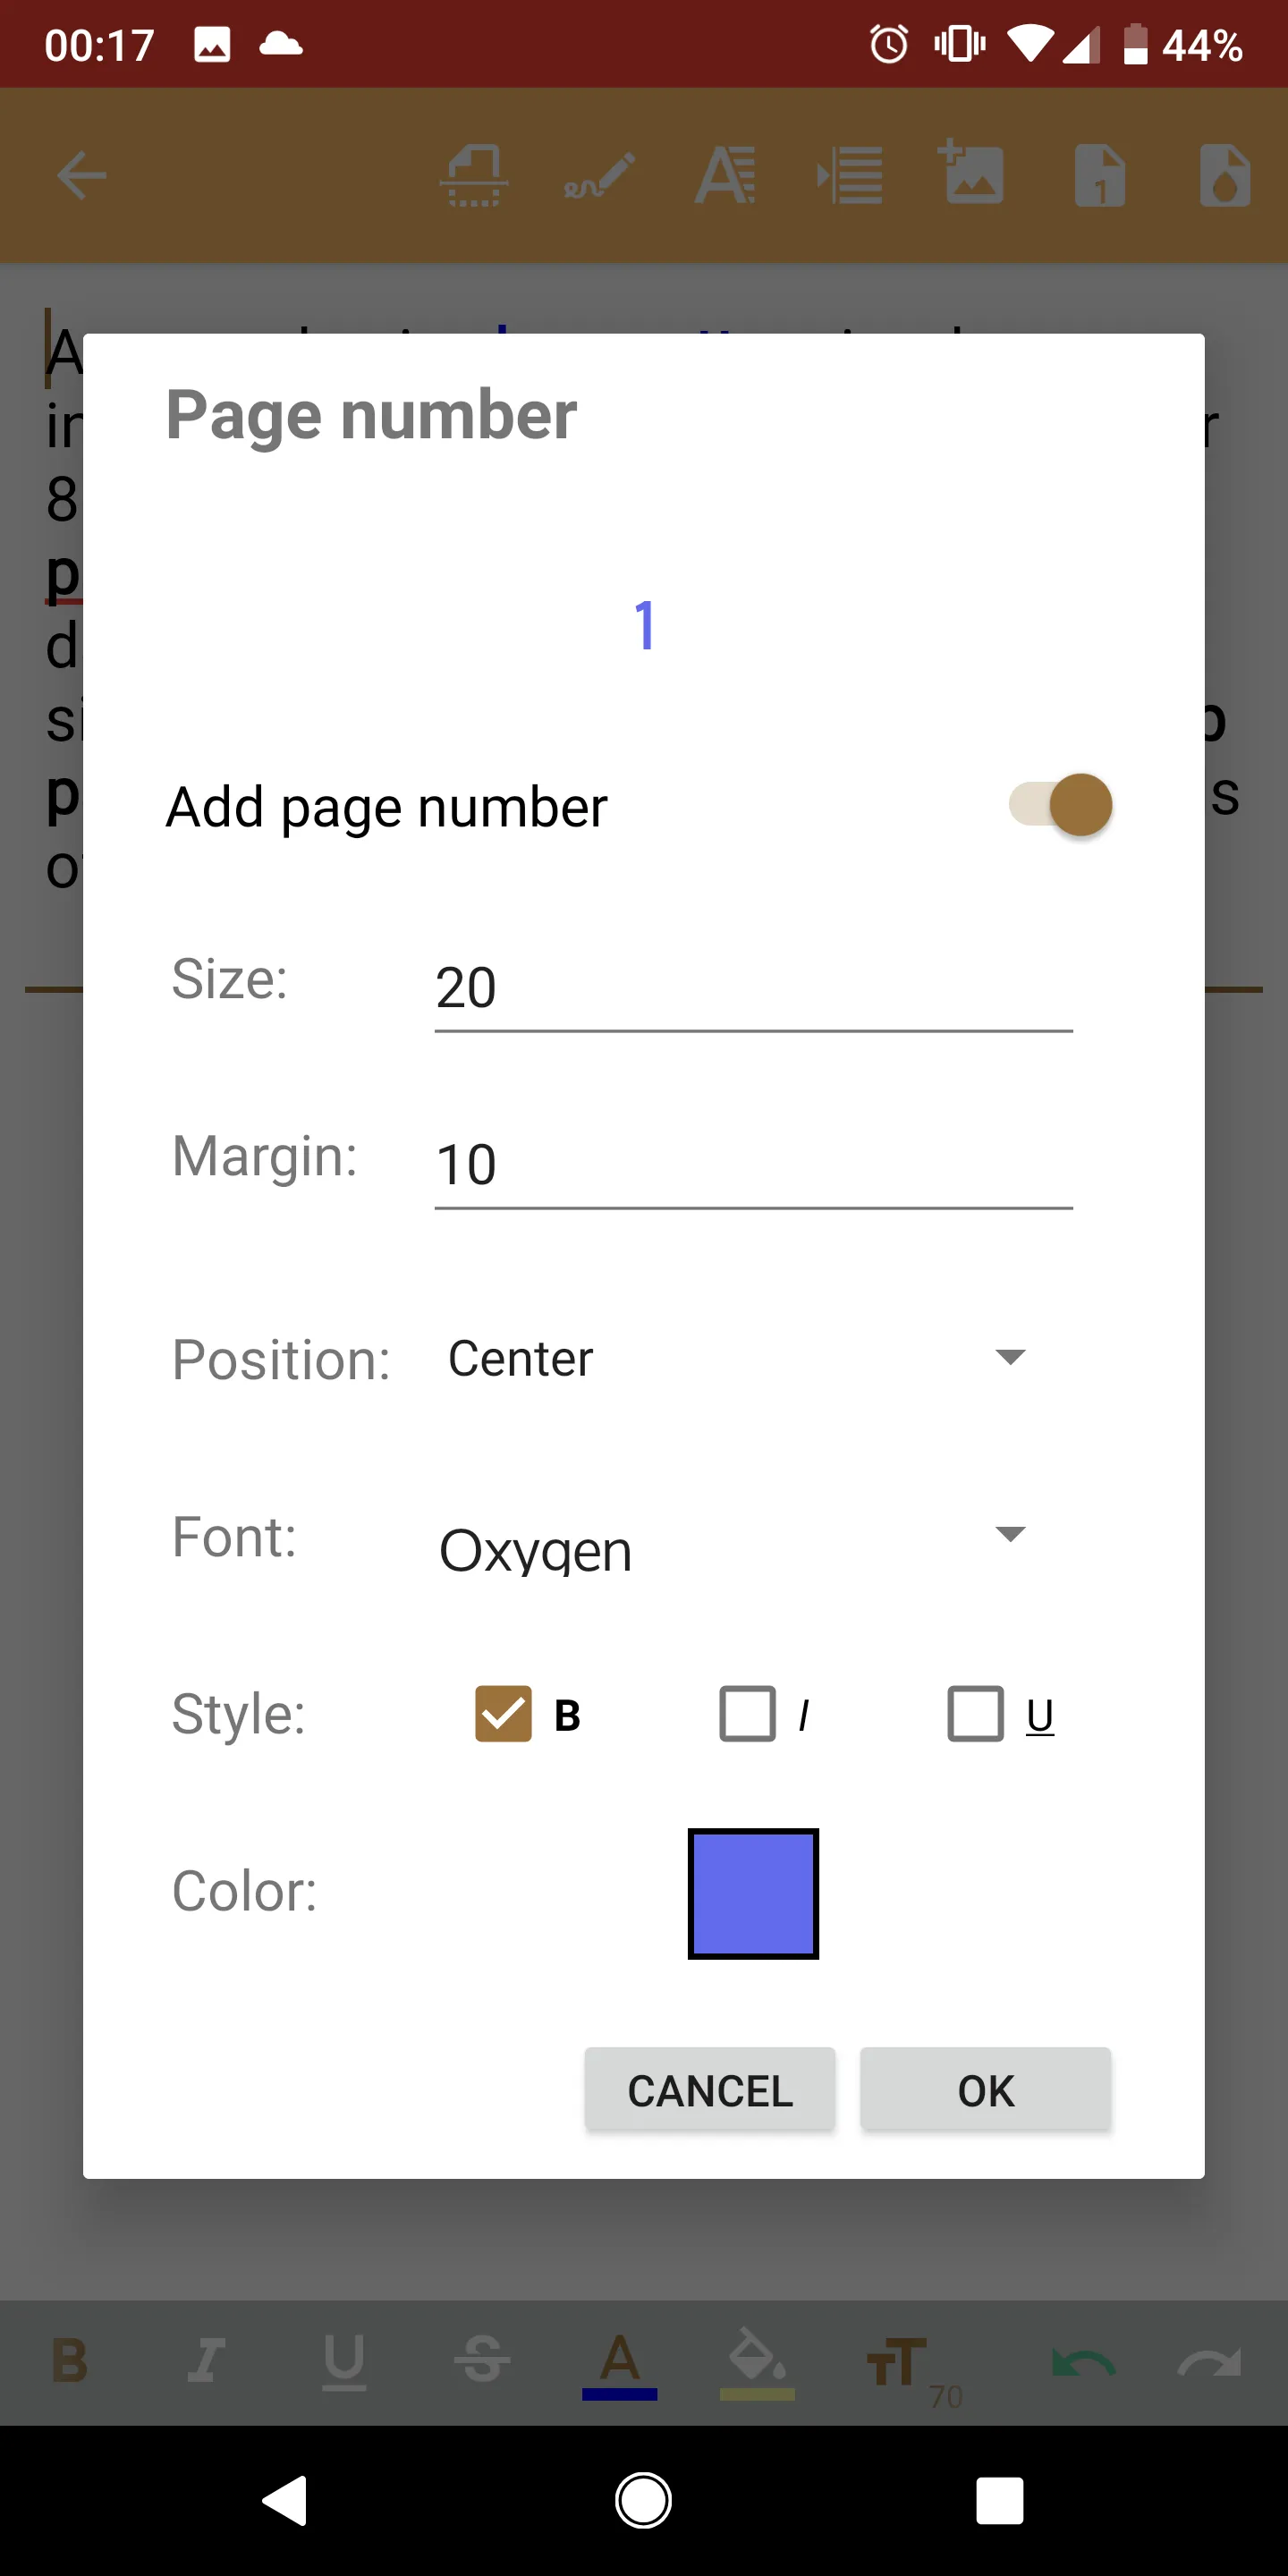The width and height of the screenshot is (1288, 2576).
Task: Uncheck the Bold style checkbox
Action: [502, 1714]
